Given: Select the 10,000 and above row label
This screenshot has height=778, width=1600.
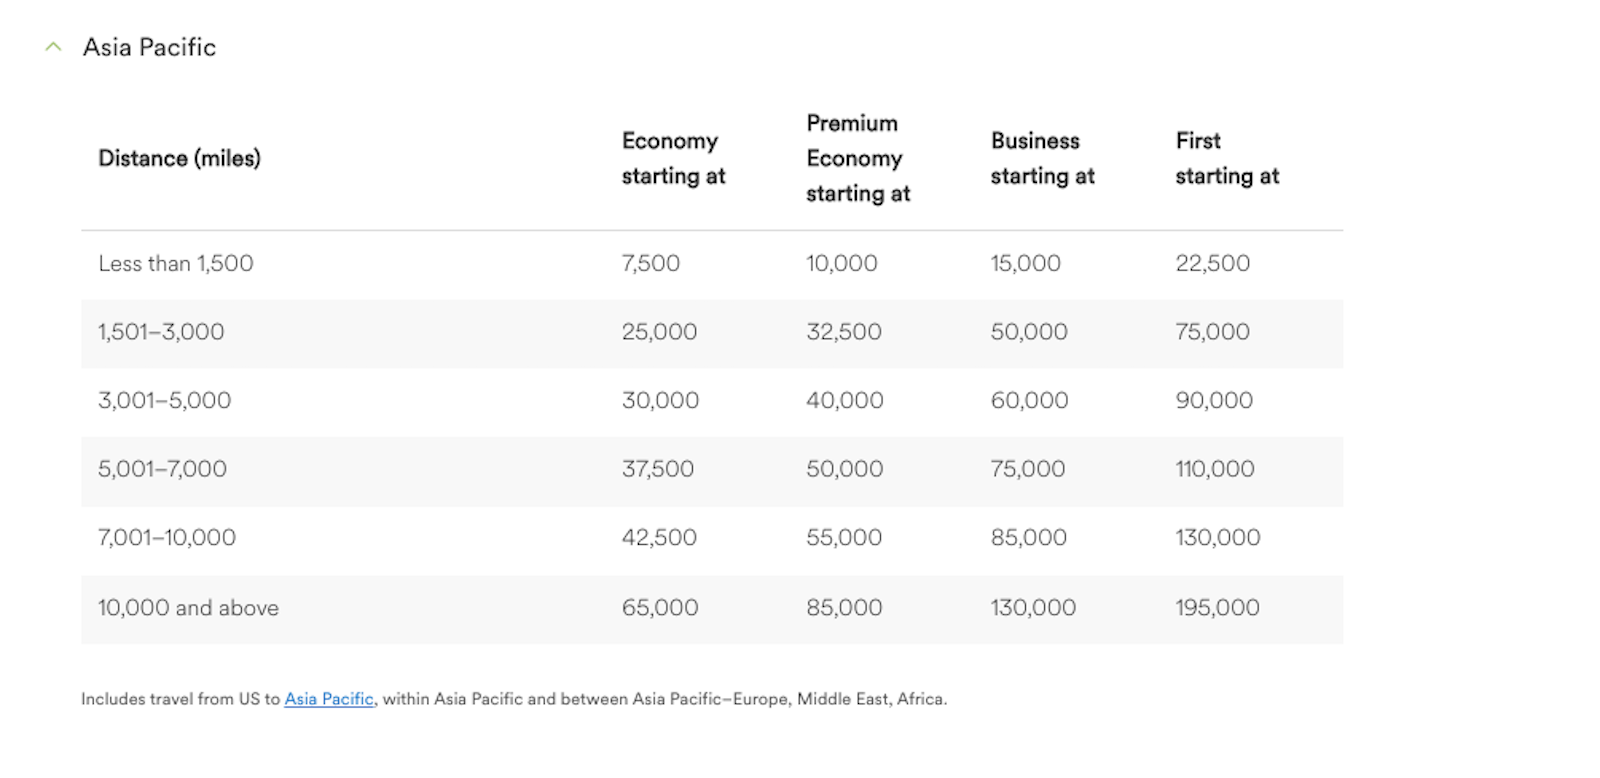Looking at the screenshot, I should (188, 608).
